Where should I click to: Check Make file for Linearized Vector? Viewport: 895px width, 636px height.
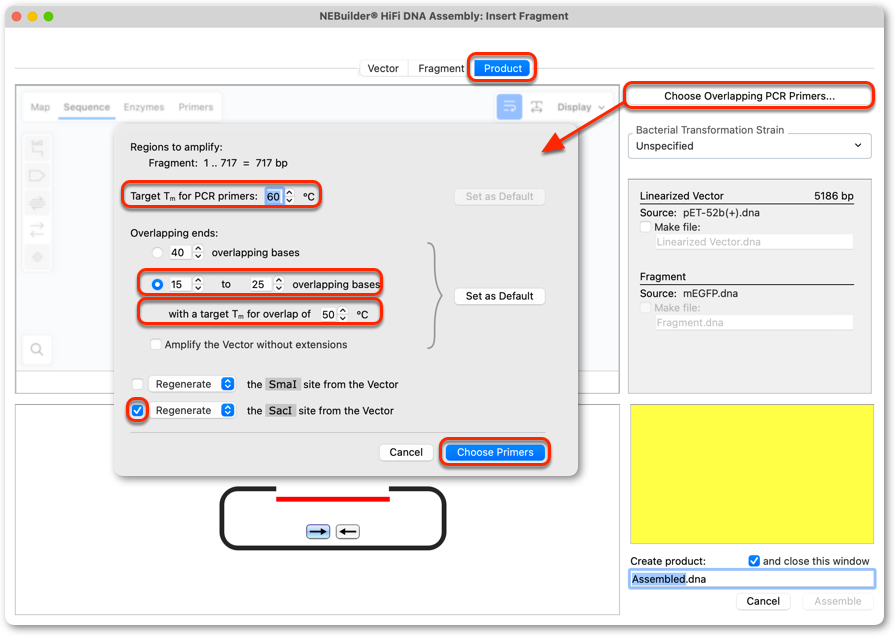[x=645, y=227]
